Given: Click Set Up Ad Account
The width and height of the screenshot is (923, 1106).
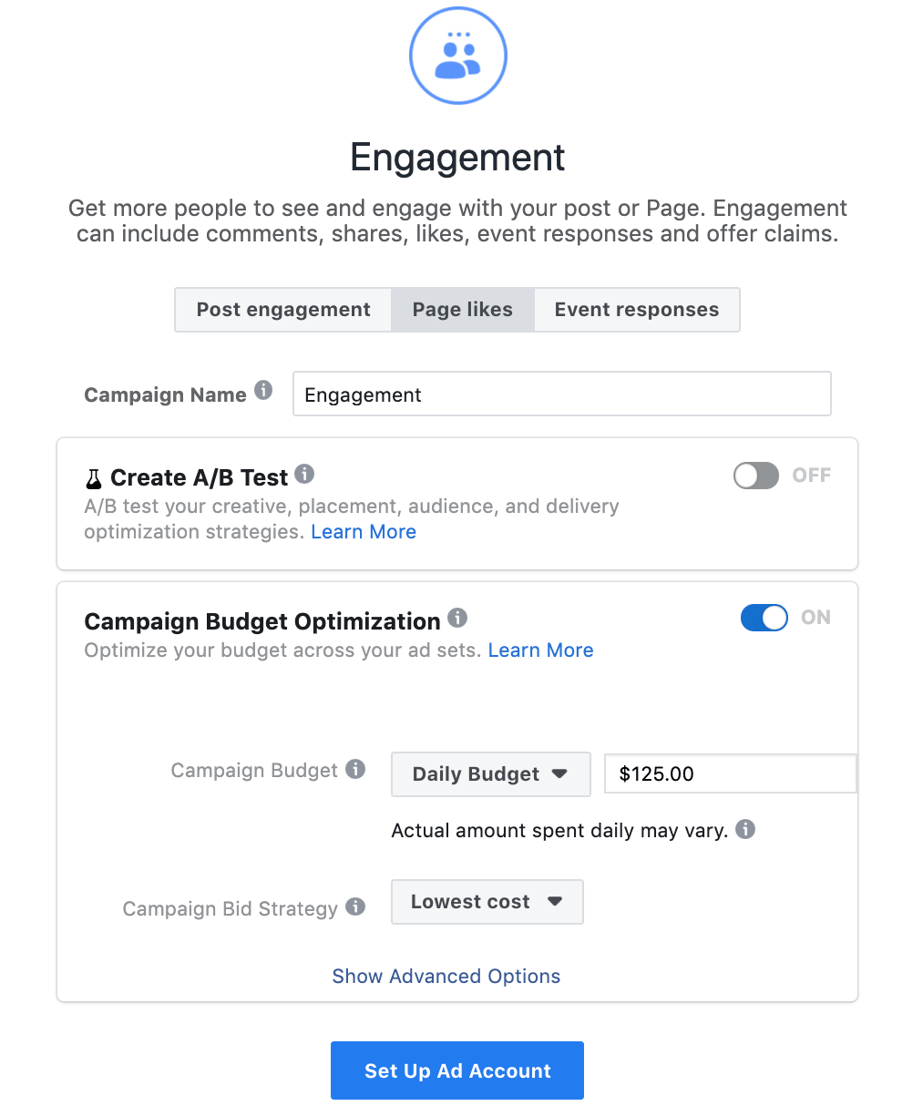Looking at the screenshot, I should [x=457, y=1070].
